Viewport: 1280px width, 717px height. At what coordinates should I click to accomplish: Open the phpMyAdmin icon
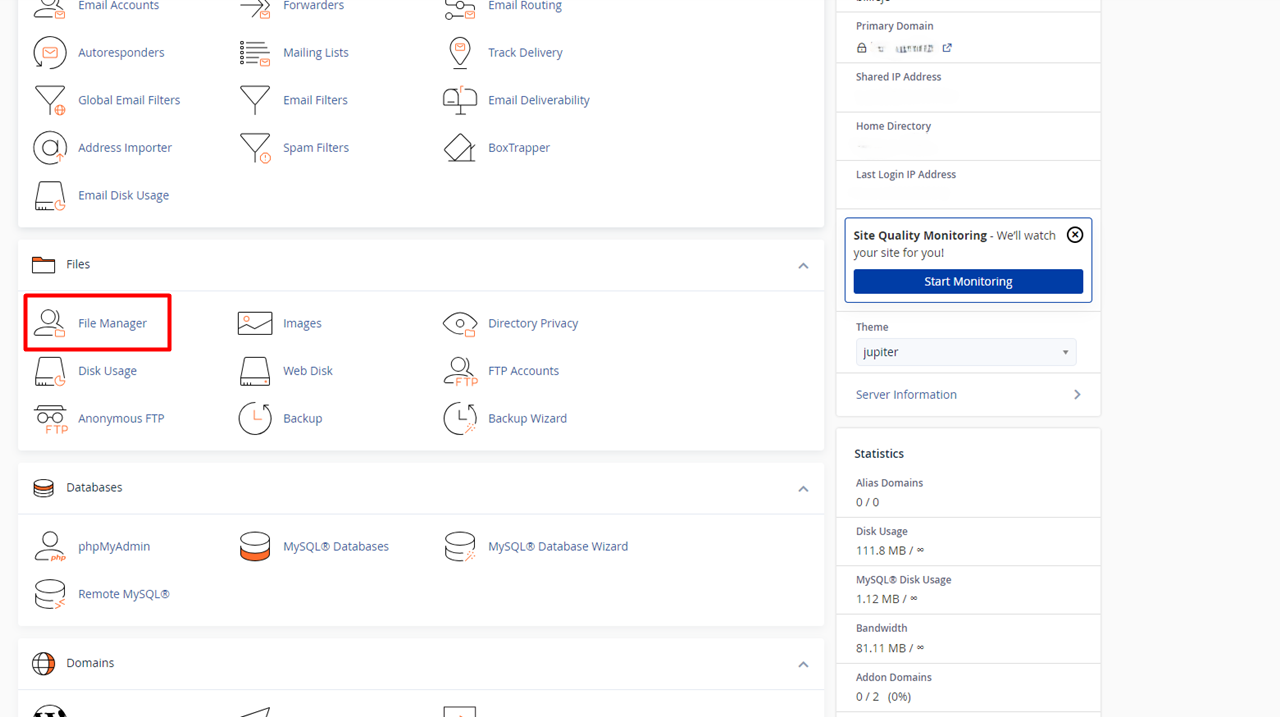point(50,546)
